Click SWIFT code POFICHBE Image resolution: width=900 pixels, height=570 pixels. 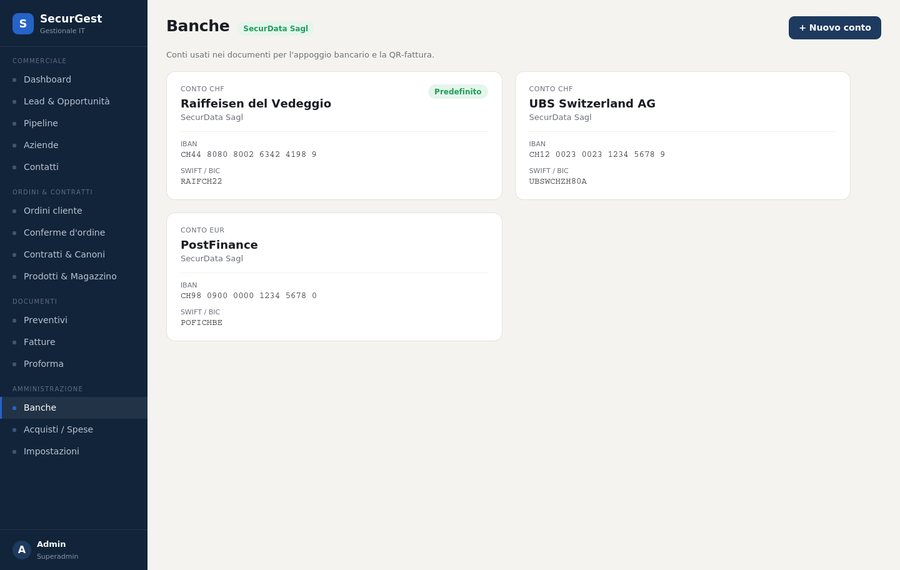(x=201, y=323)
